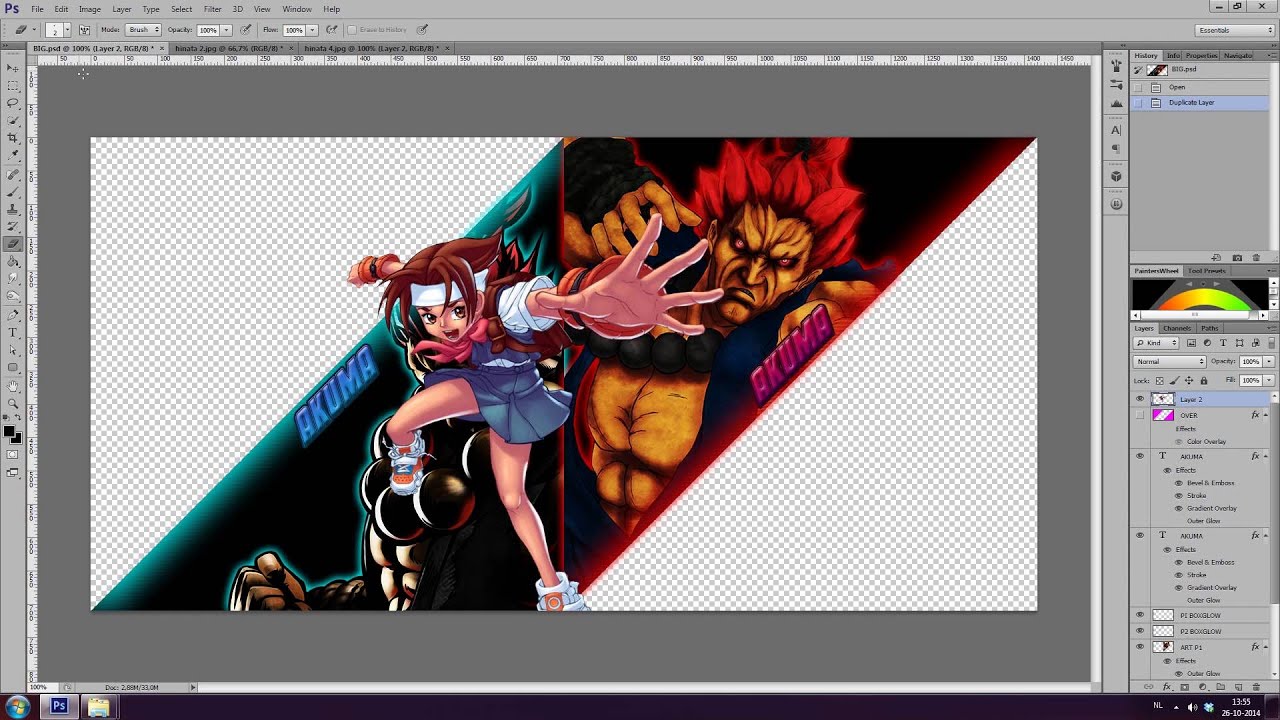Add a layer mask
The image size is (1280, 720).
(1185, 687)
